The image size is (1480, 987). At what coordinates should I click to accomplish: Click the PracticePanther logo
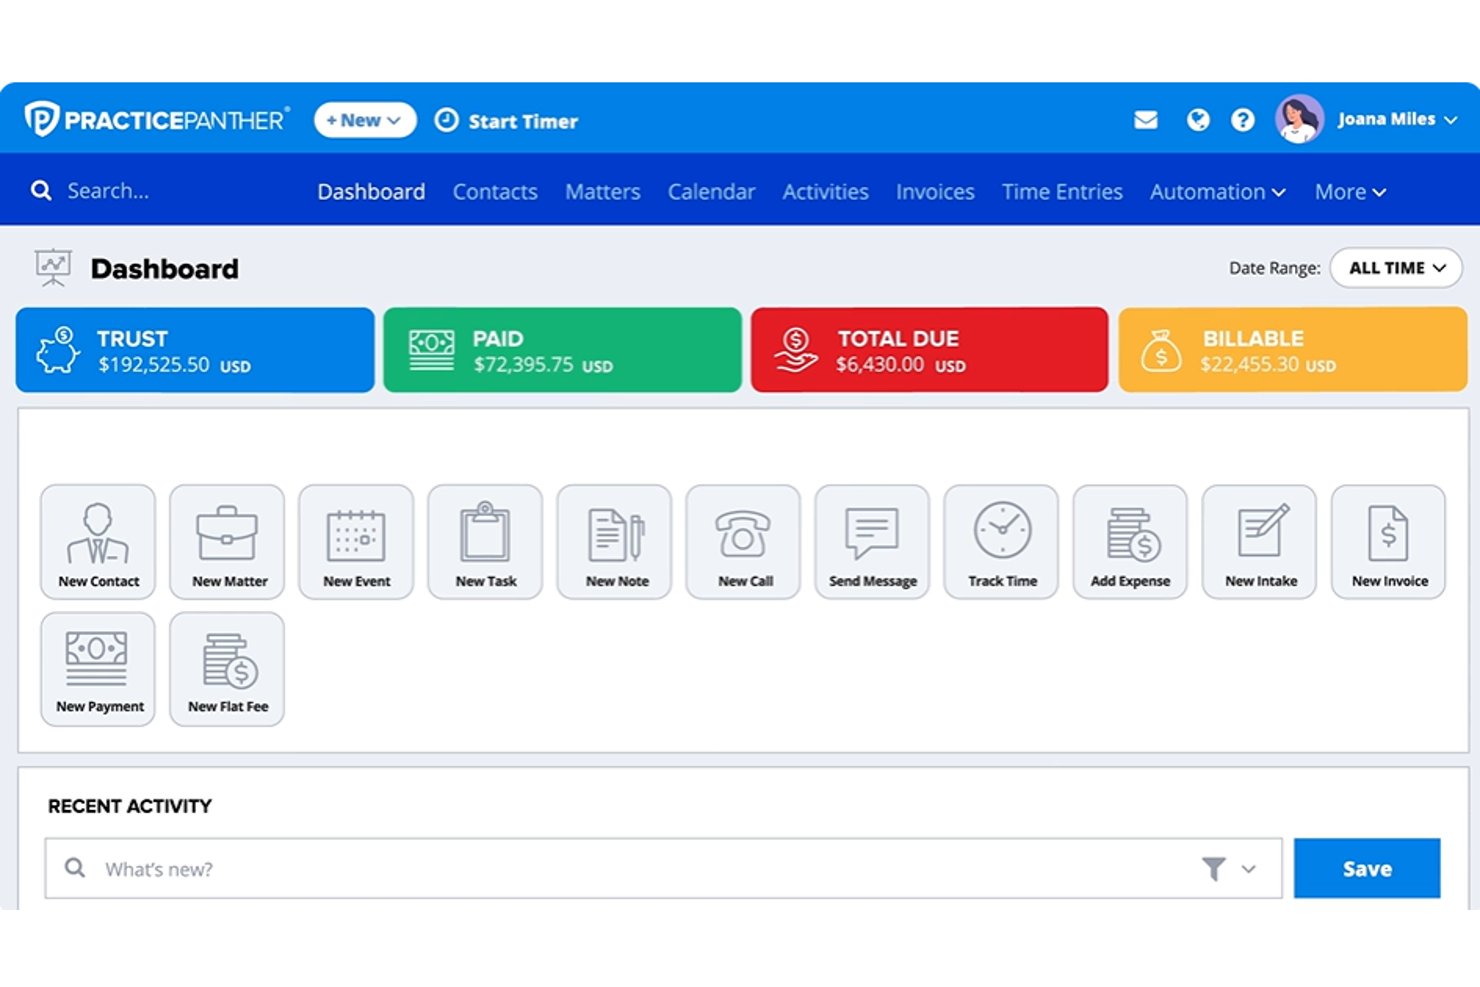point(157,120)
